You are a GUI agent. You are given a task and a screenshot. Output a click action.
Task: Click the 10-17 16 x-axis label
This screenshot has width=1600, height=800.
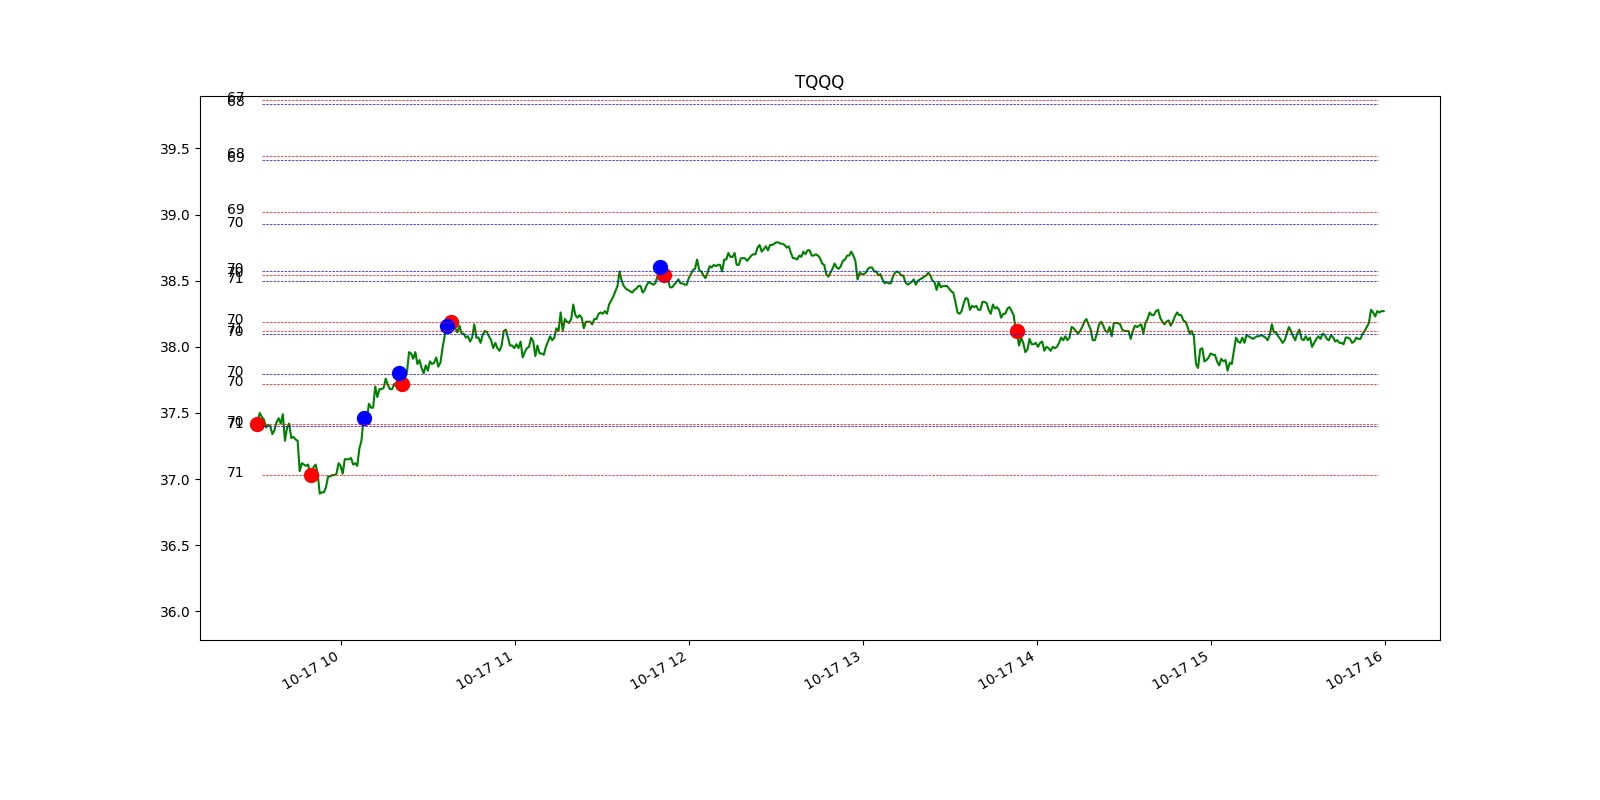(x=1355, y=669)
